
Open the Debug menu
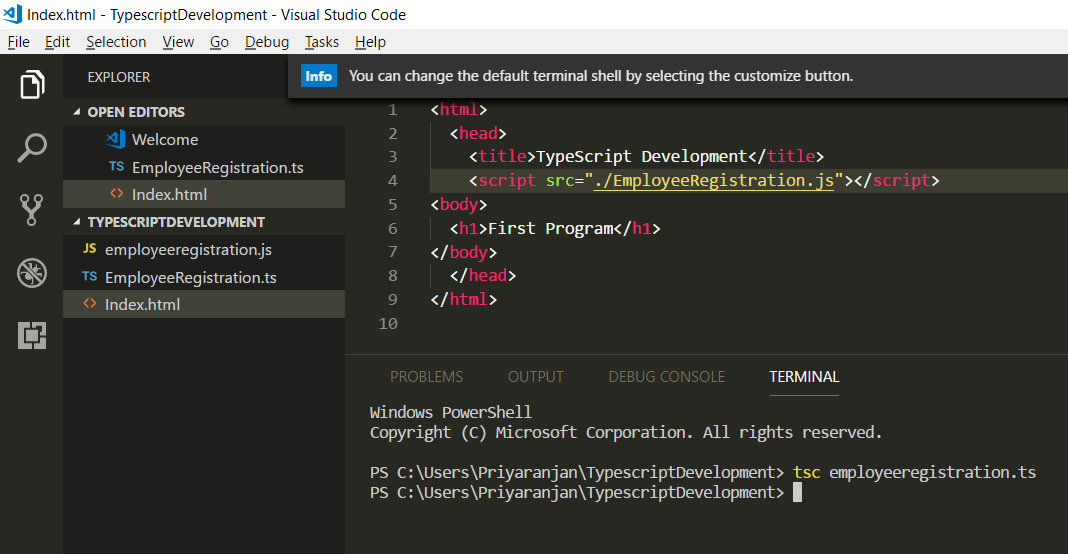pos(266,42)
